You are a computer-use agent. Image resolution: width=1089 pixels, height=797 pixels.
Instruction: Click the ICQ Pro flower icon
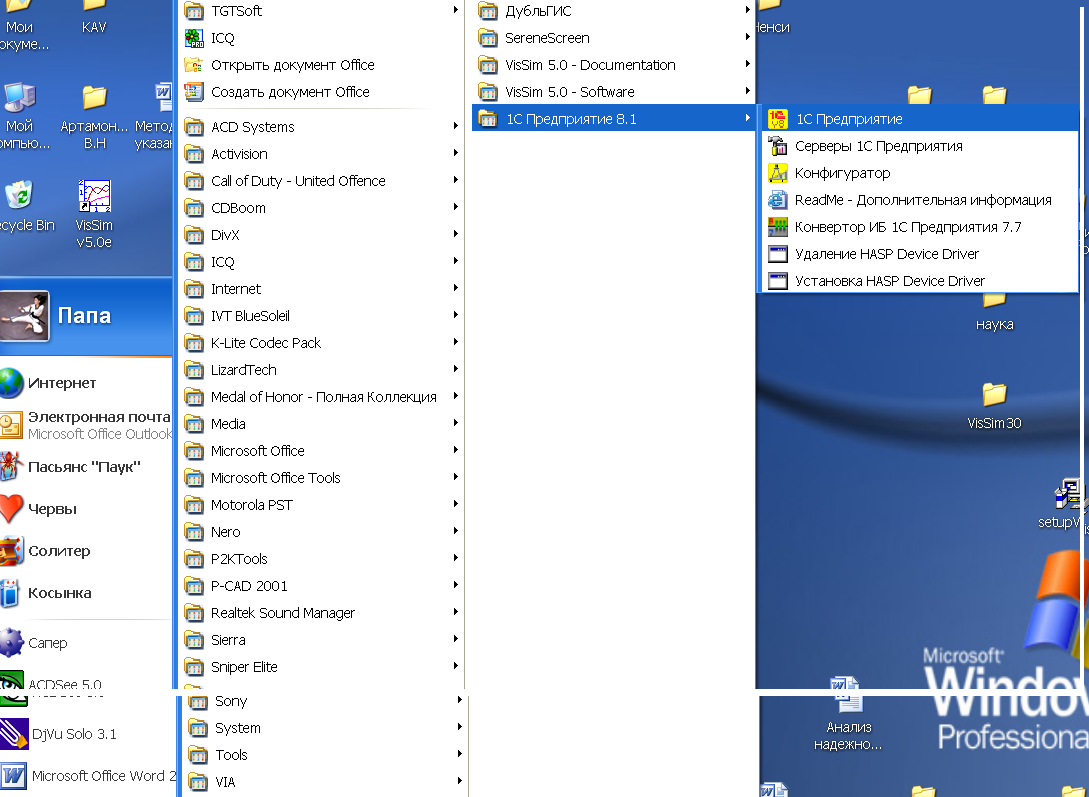tap(194, 38)
